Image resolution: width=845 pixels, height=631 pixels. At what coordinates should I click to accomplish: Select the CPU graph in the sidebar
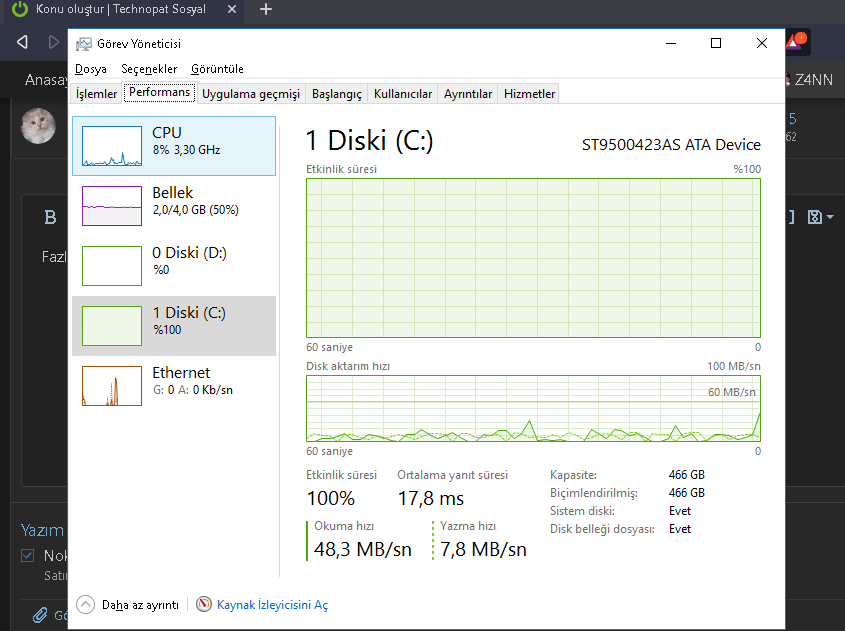pyautogui.click(x=172, y=145)
